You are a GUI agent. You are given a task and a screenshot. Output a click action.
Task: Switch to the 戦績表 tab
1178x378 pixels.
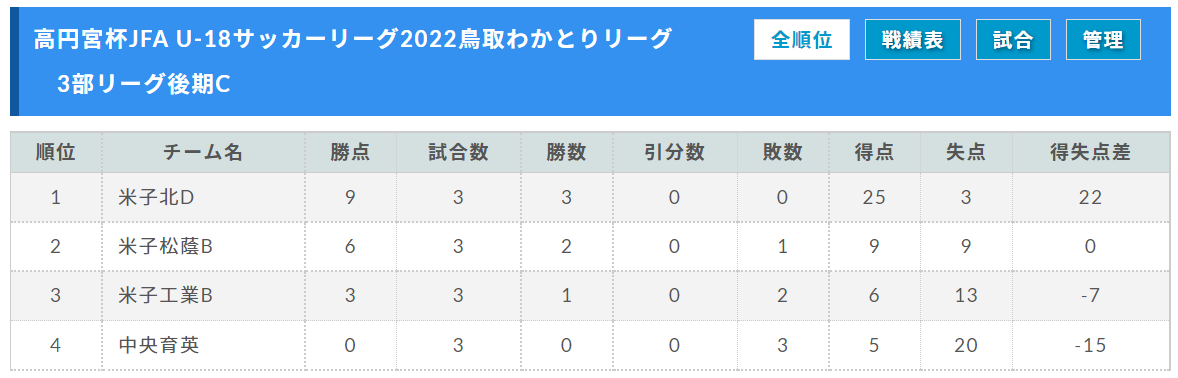coord(913,40)
